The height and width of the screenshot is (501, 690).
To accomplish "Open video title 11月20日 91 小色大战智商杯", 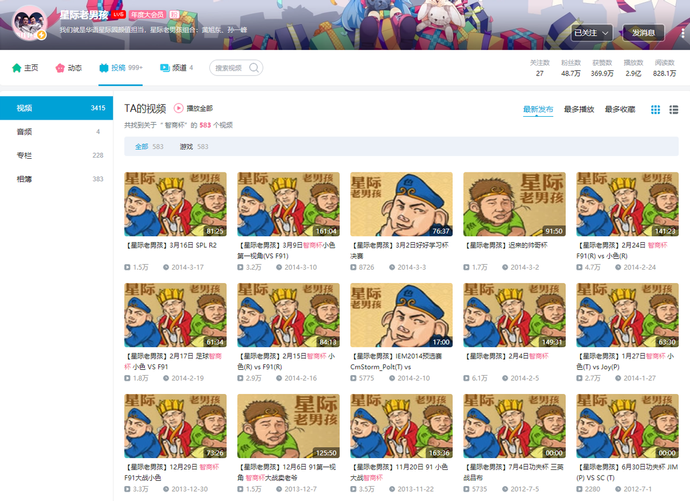I will (x=399, y=472).
